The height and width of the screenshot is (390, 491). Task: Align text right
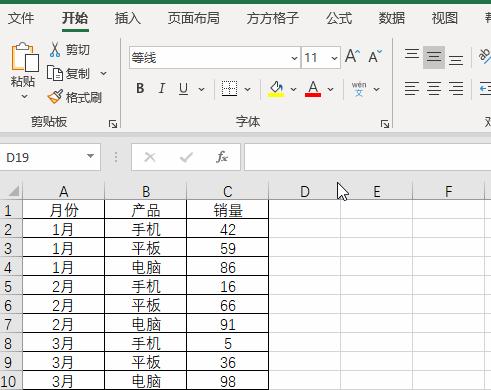(x=456, y=89)
